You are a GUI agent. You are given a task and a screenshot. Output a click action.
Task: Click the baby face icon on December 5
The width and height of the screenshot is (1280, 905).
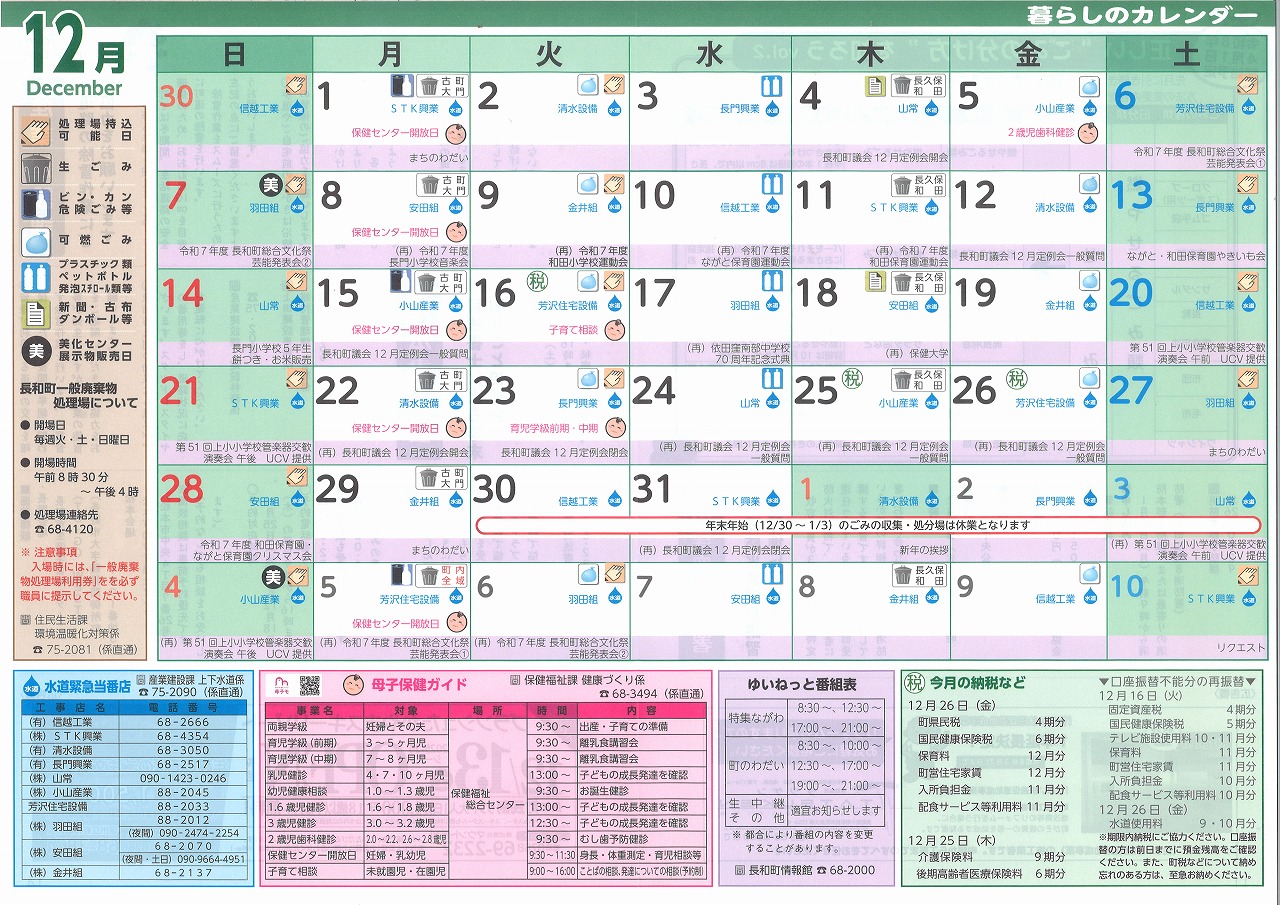point(1089,133)
